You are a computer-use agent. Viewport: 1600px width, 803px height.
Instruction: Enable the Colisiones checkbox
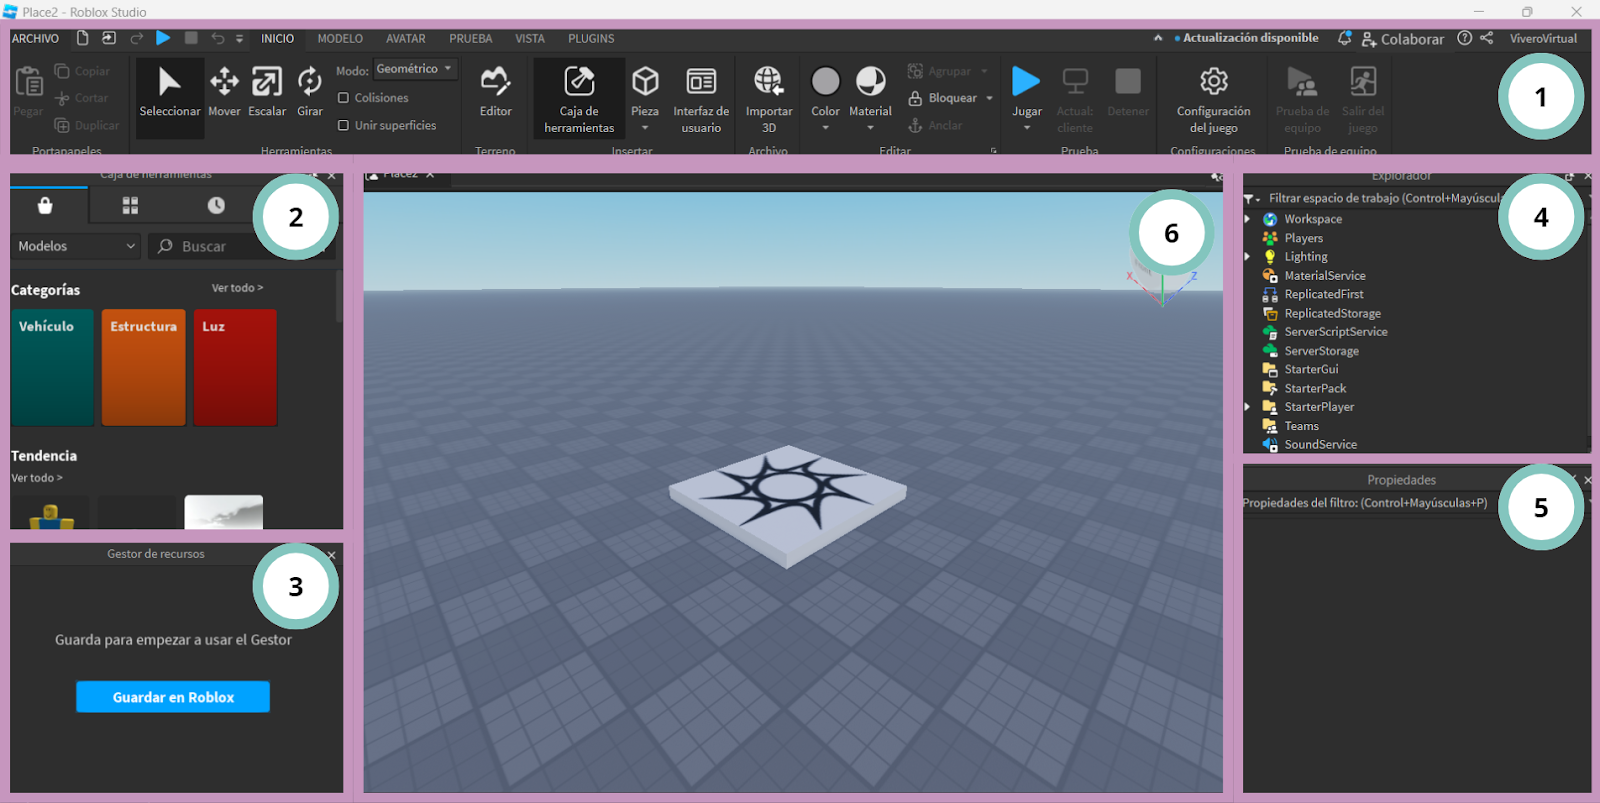pyautogui.click(x=343, y=98)
